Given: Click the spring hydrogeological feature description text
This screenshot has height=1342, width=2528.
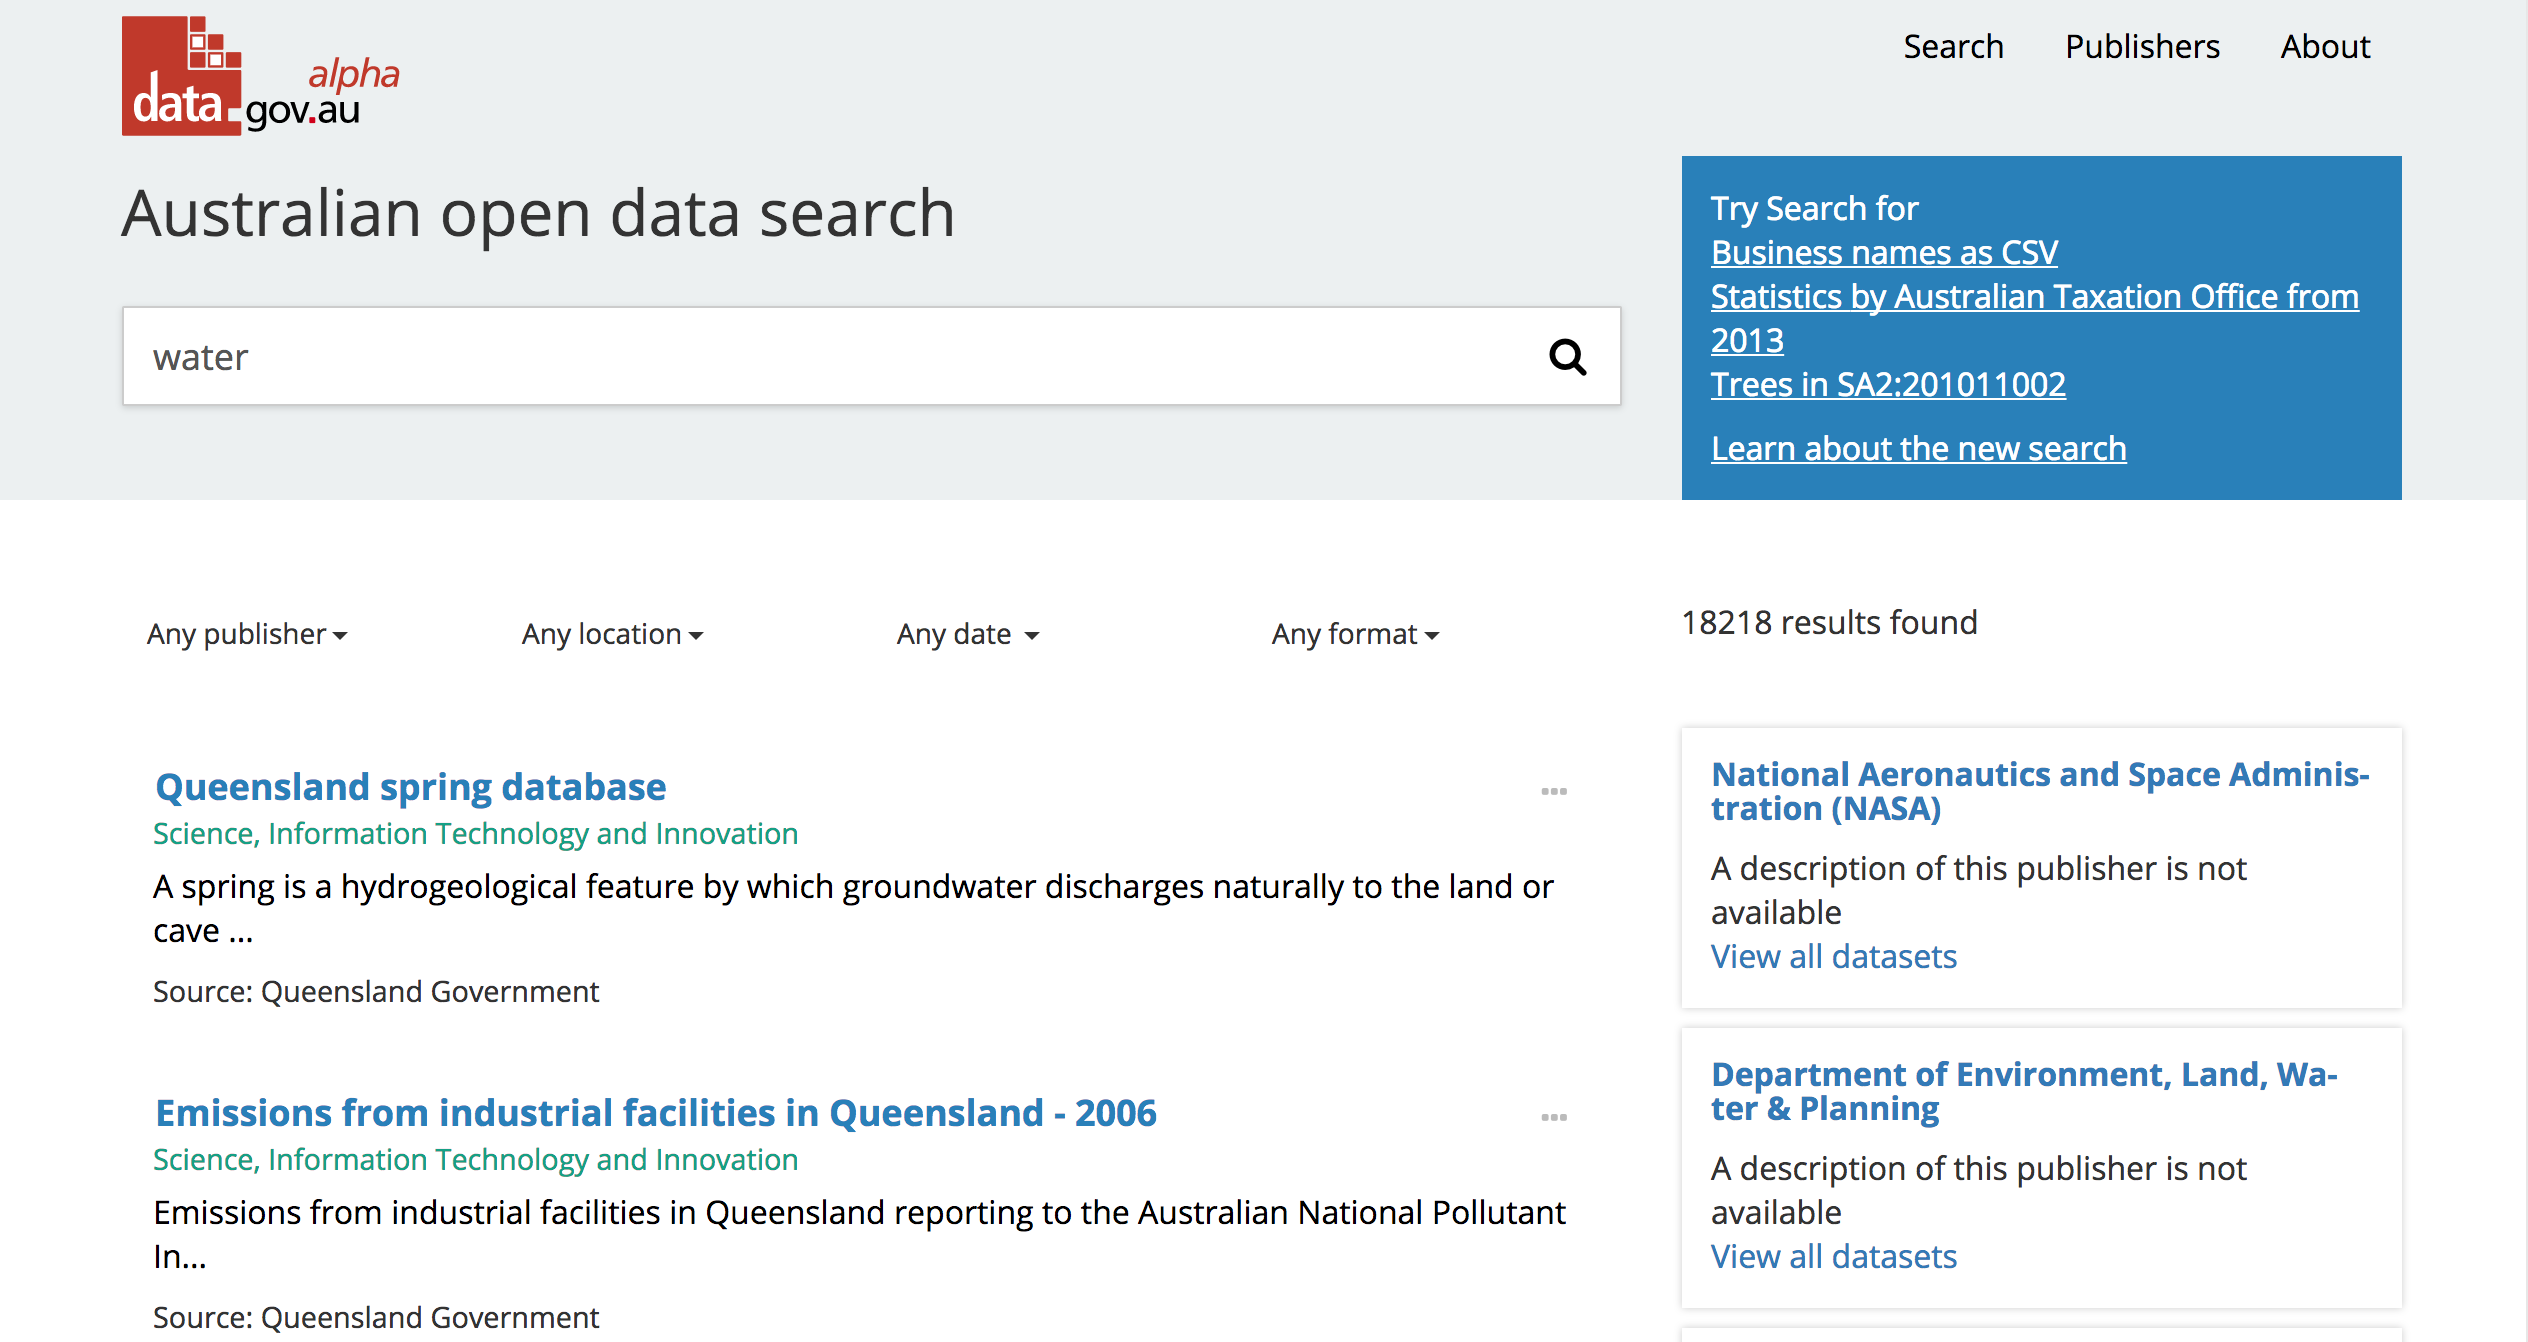Looking at the screenshot, I should 853,909.
